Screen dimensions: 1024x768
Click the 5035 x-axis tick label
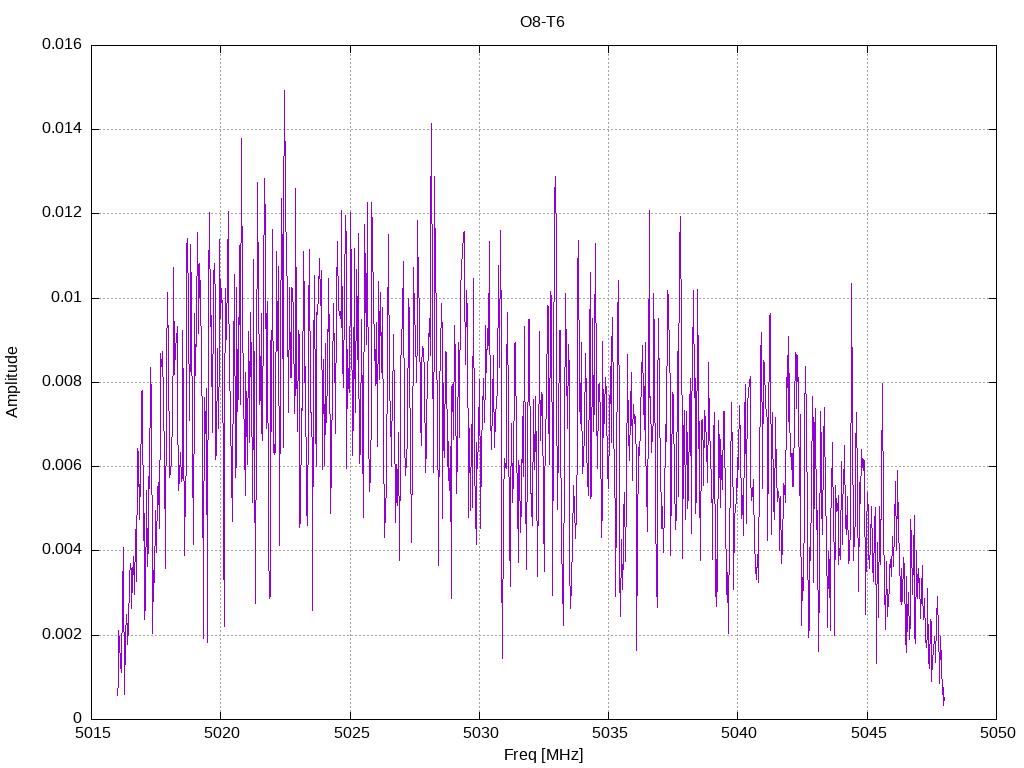point(609,733)
